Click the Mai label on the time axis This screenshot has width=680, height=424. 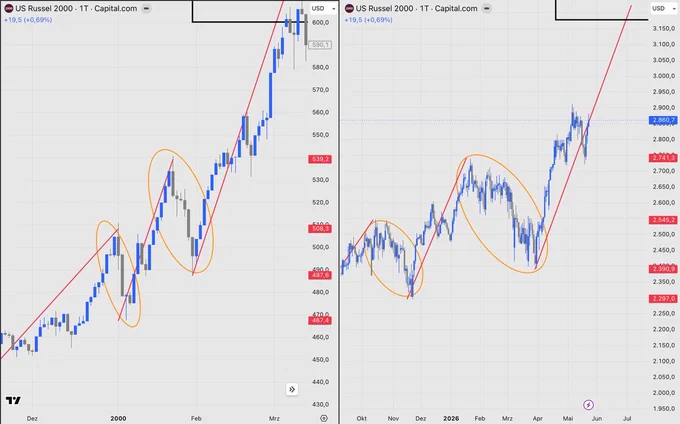[x=568, y=418]
